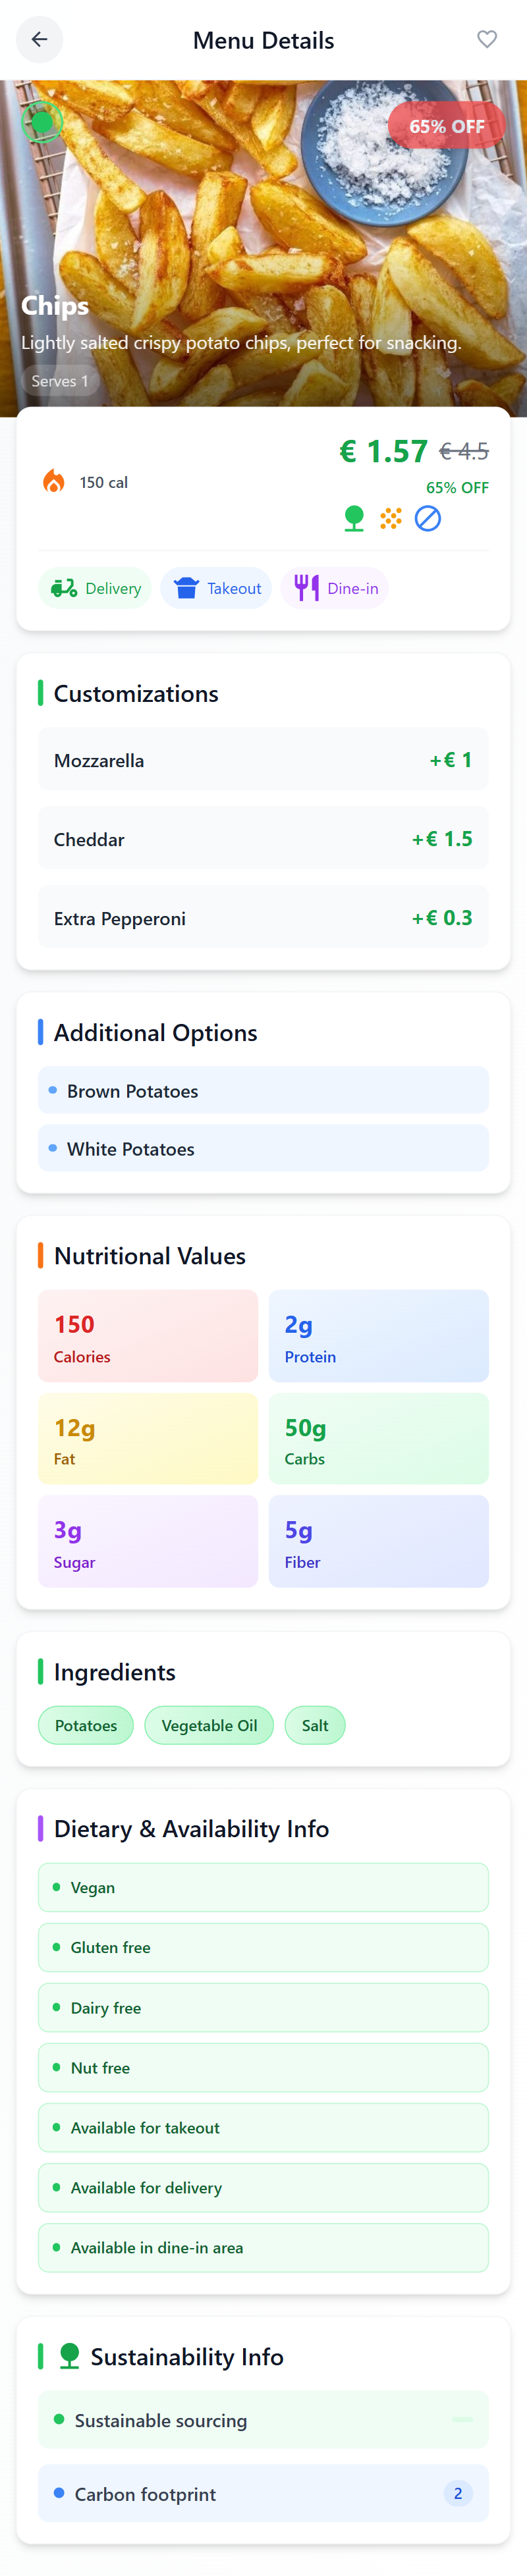527x2576 pixels.
Task: Click the blue prohibited circle icon
Action: 428,518
